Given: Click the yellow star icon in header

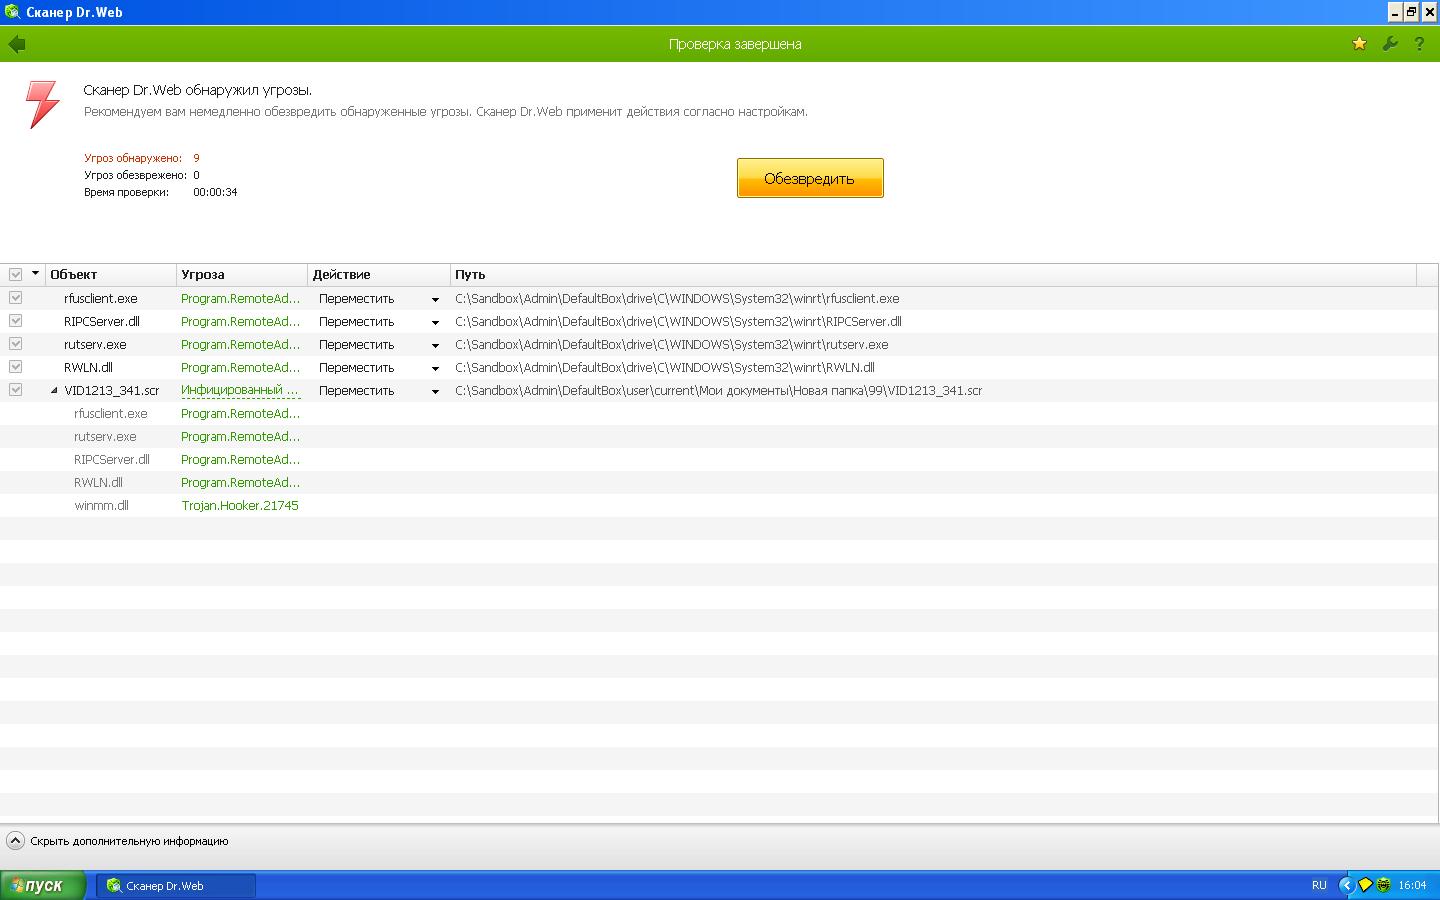Looking at the screenshot, I should 1359,44.
